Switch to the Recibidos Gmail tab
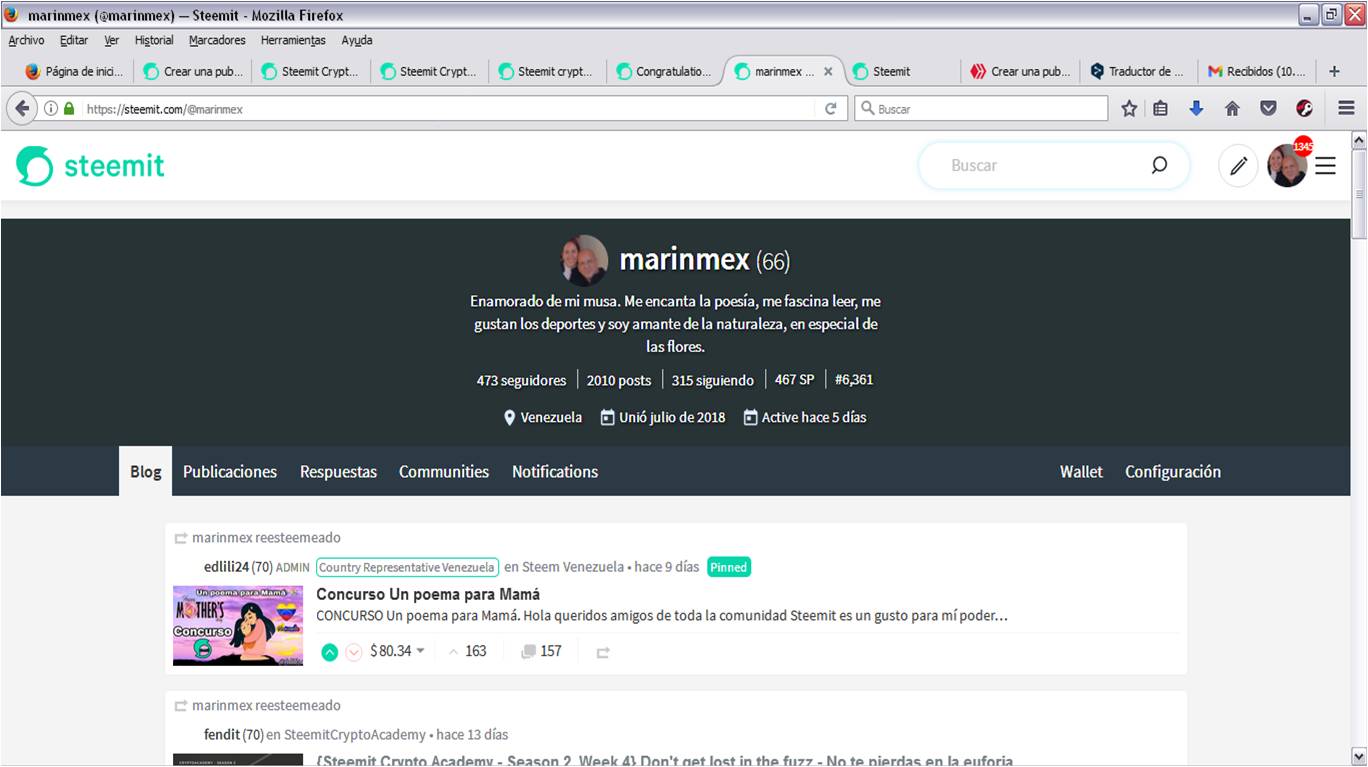 (x=1256, y=71)
